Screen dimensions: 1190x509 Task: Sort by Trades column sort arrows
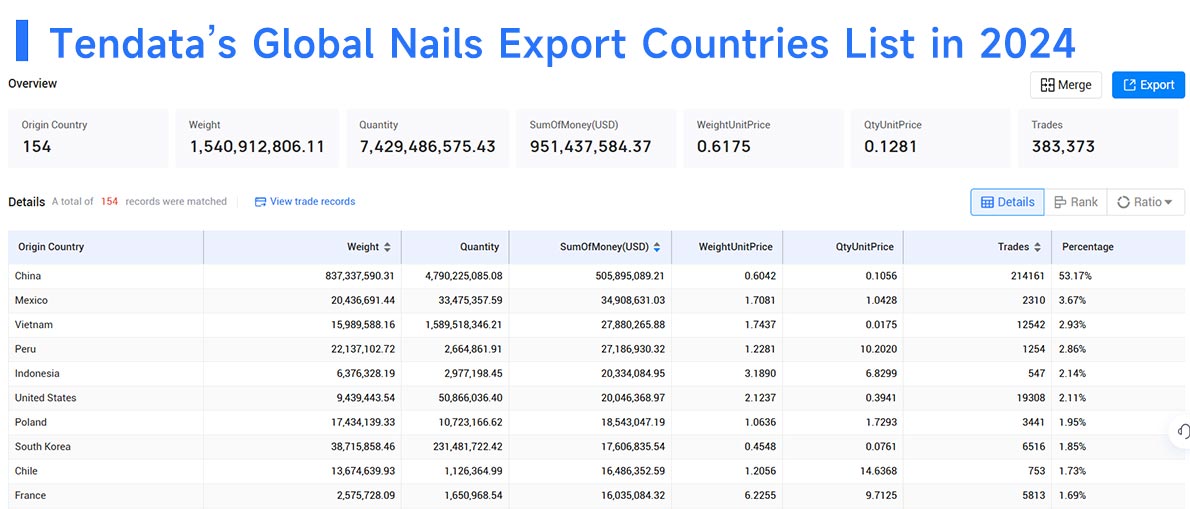click(1037, 247)
